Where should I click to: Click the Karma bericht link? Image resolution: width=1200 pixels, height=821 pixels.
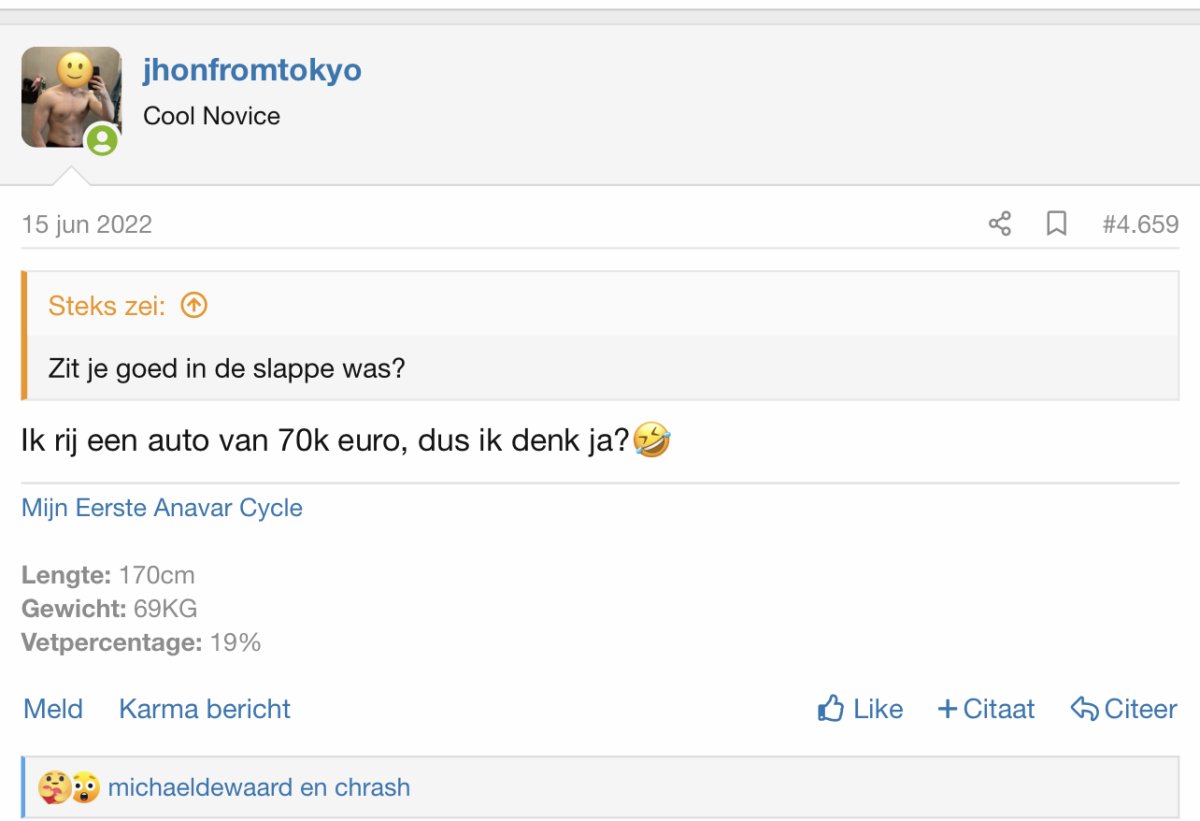[x=205, y=709]
